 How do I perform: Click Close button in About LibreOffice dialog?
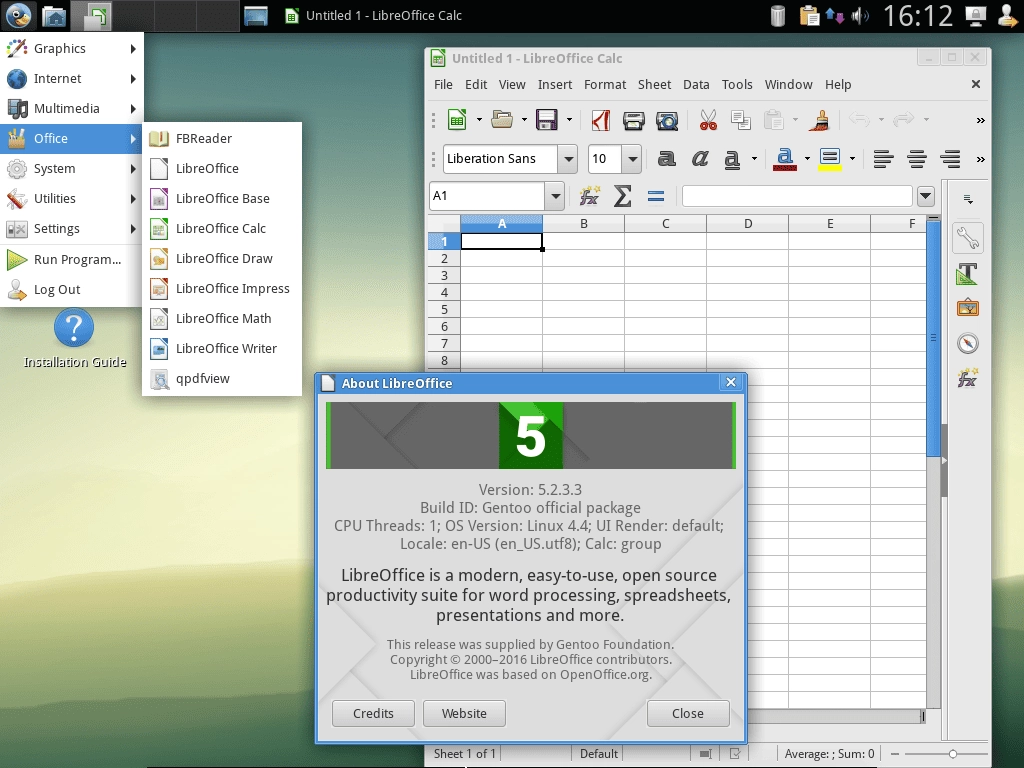[688, 713]
